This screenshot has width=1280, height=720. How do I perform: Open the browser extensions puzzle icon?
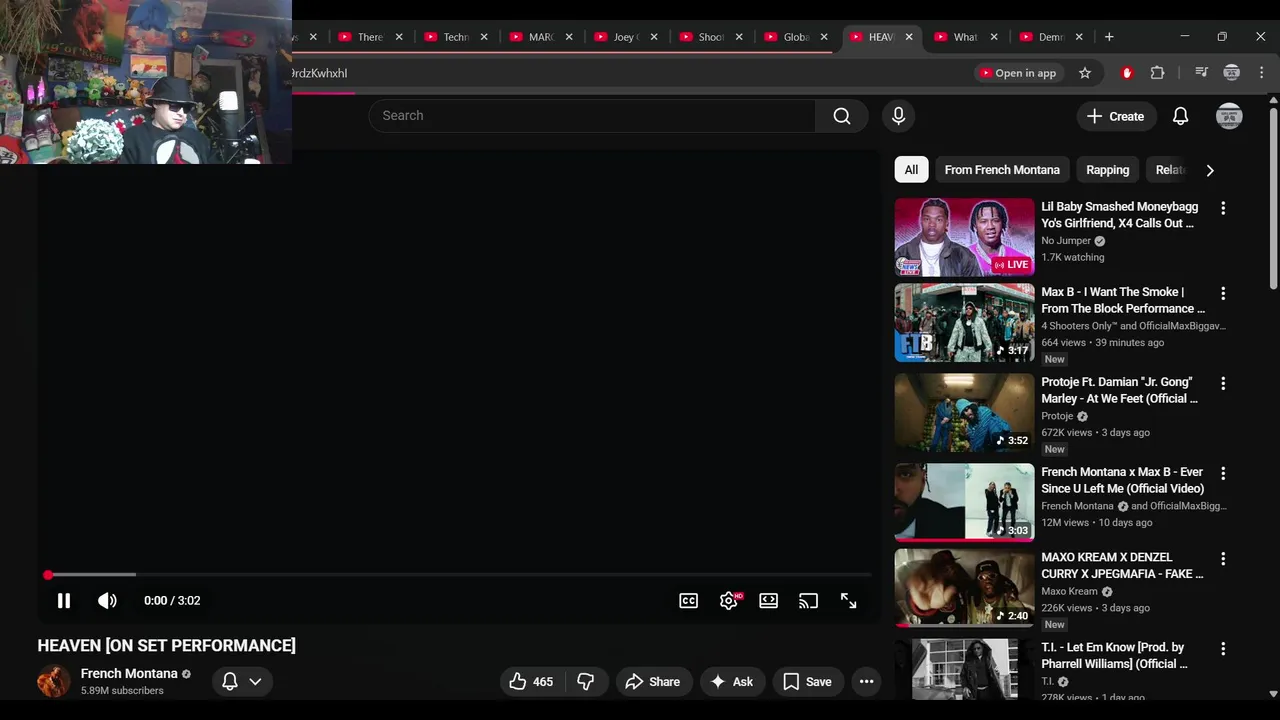[1157, 73]
